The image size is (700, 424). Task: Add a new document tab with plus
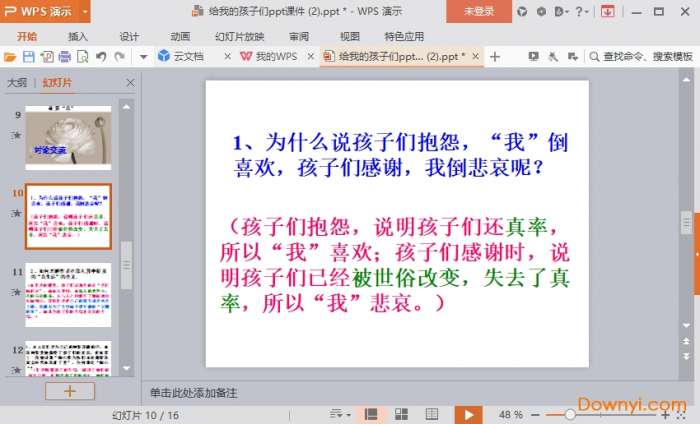tap(495, 57)
